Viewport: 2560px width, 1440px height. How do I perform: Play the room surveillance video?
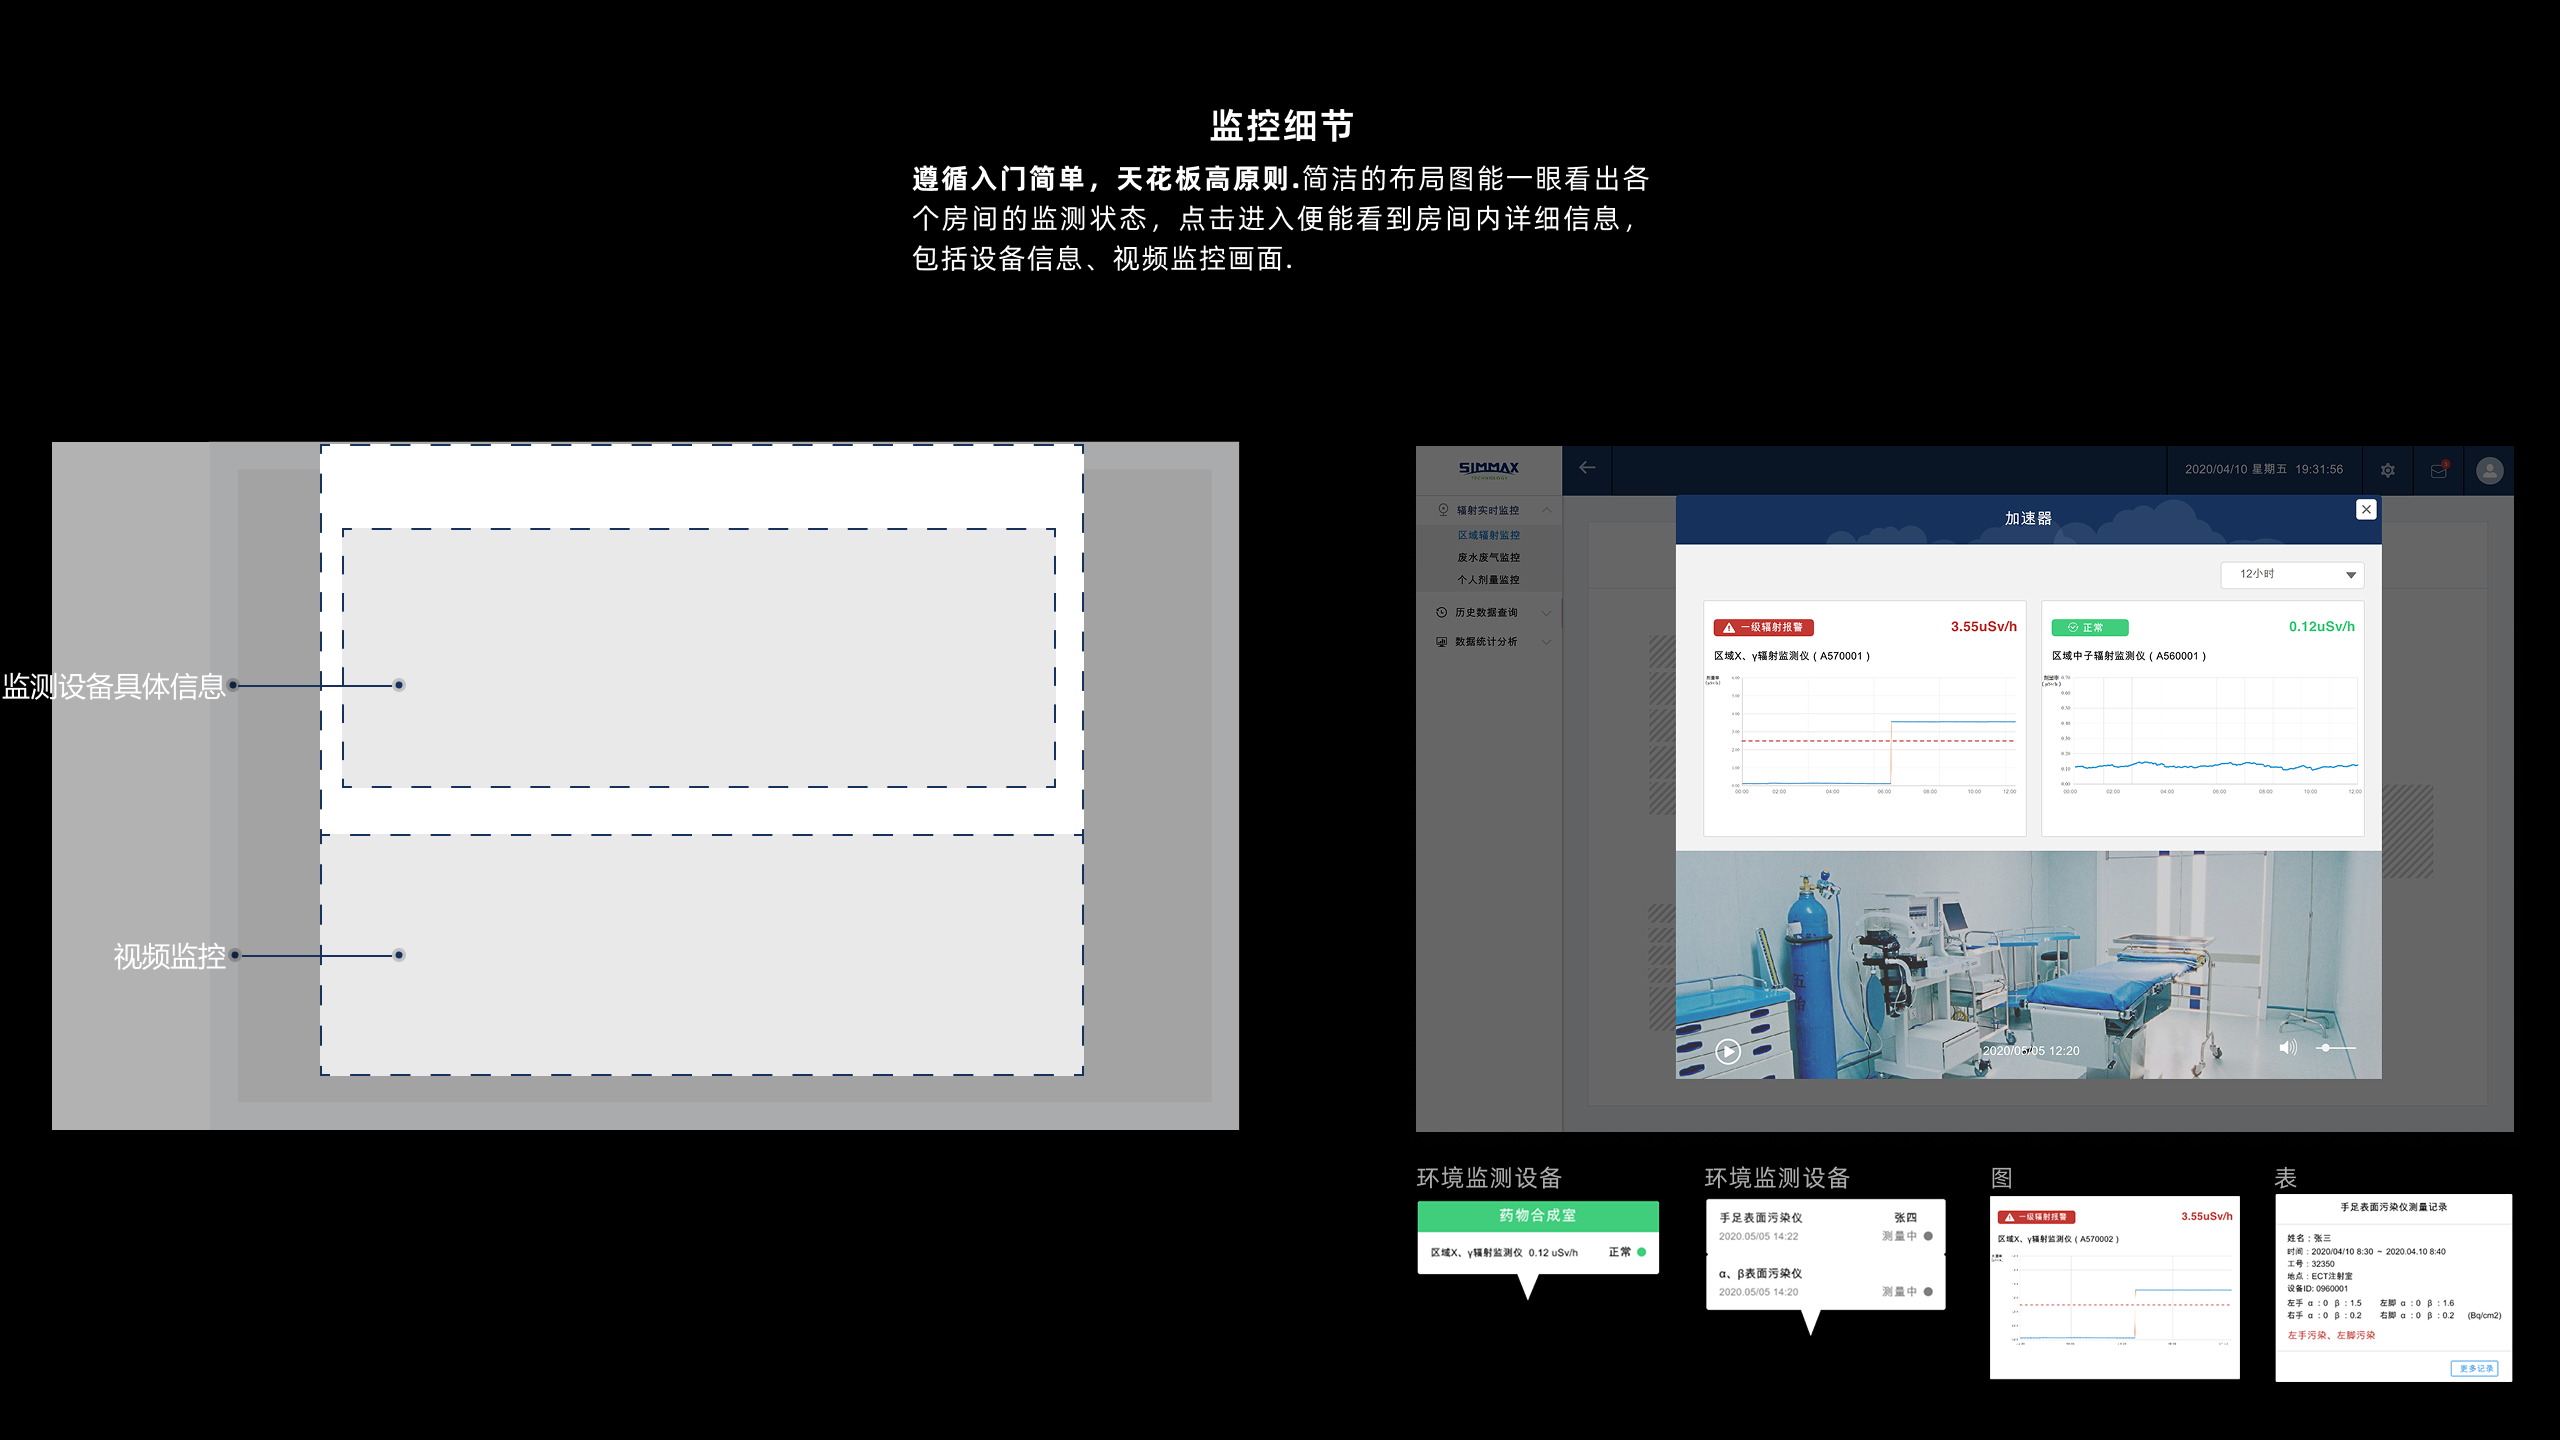point(1728,1051)
